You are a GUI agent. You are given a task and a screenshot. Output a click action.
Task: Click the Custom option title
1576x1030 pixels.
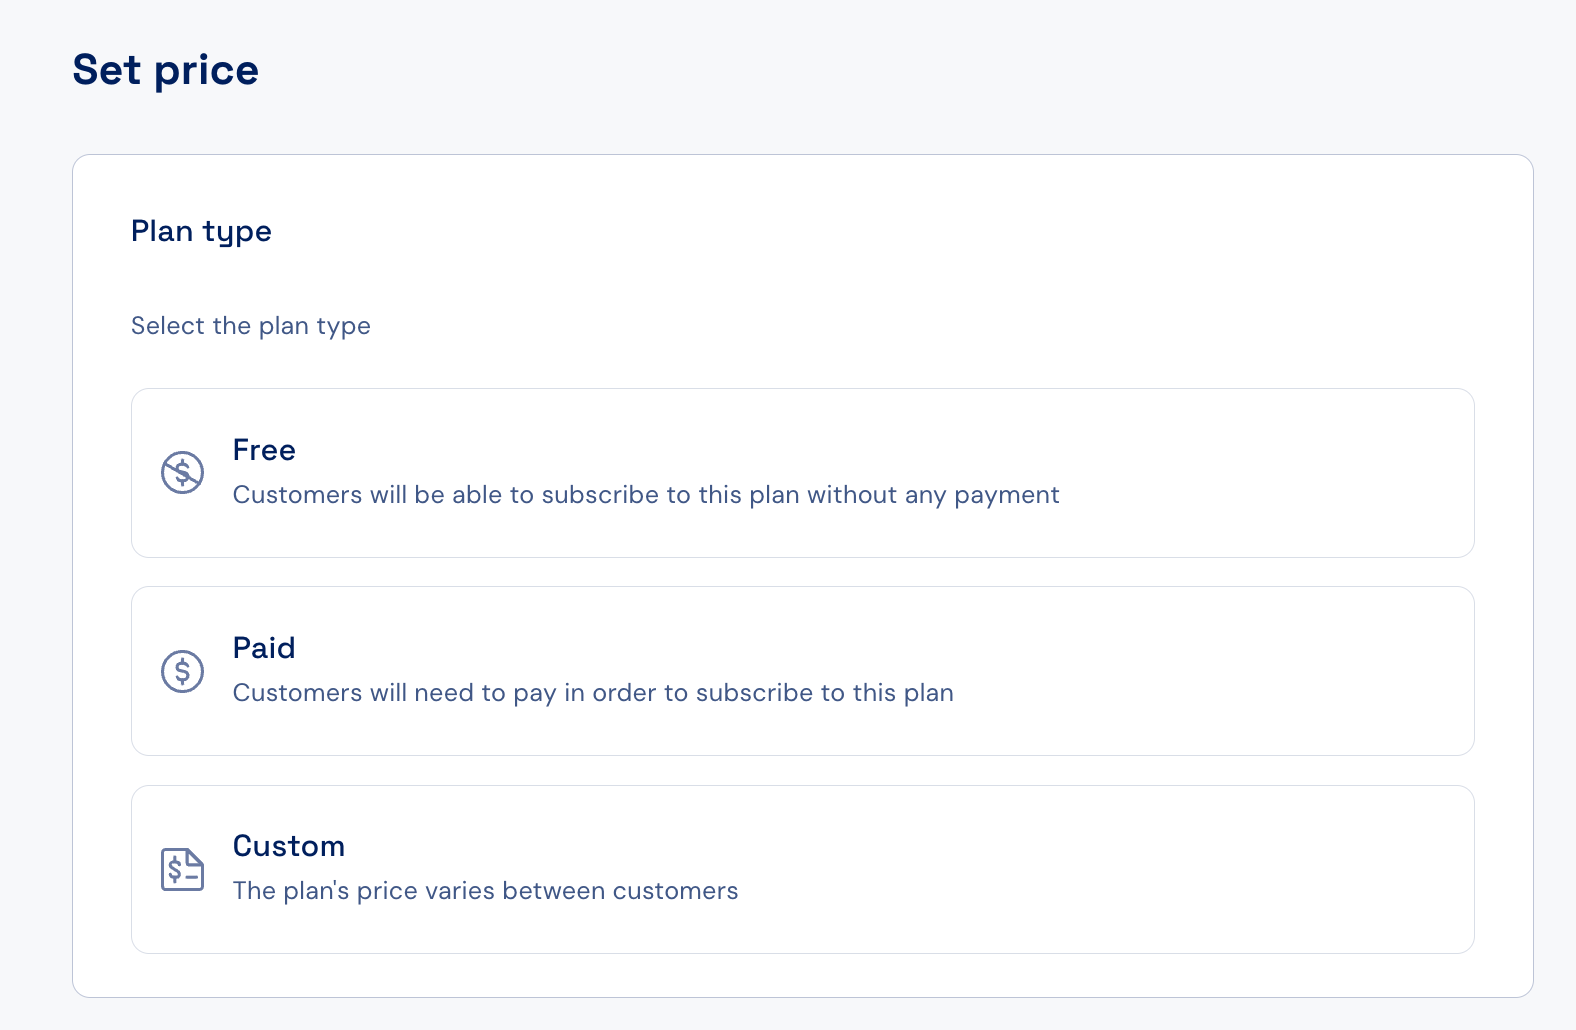point(289,846)
